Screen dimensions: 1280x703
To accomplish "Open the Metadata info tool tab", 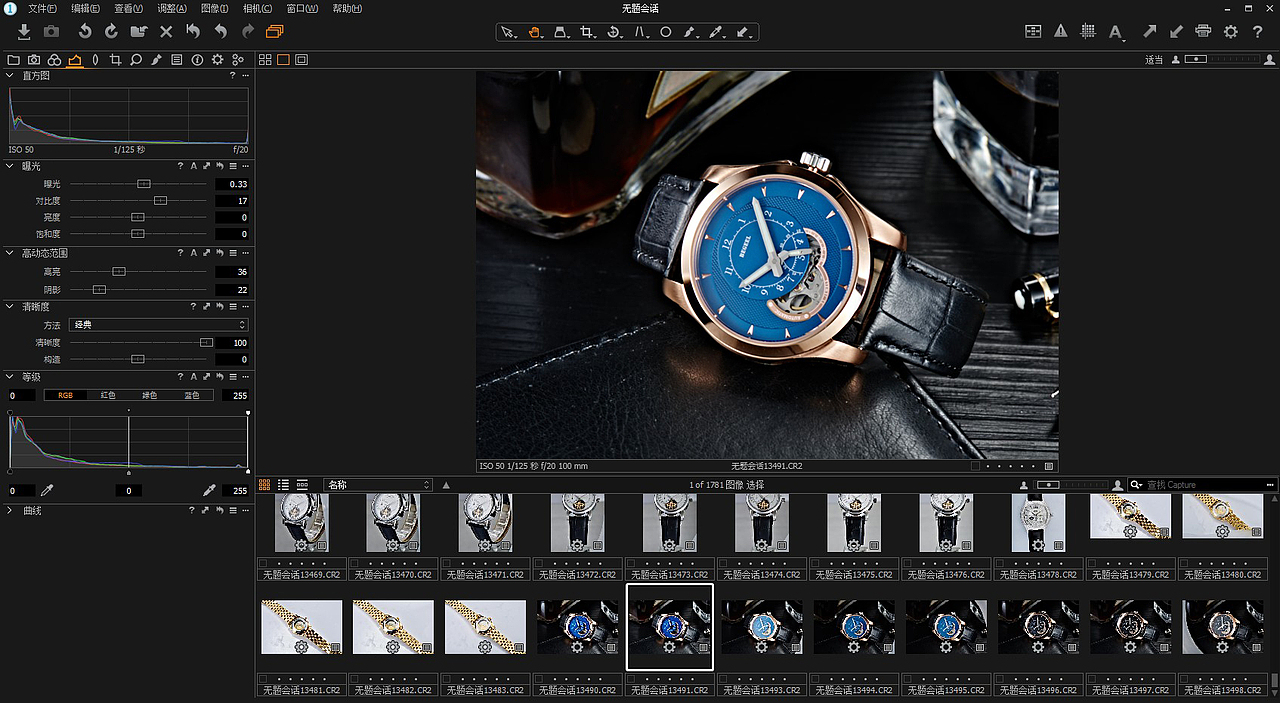I will [x=197, y=60].
